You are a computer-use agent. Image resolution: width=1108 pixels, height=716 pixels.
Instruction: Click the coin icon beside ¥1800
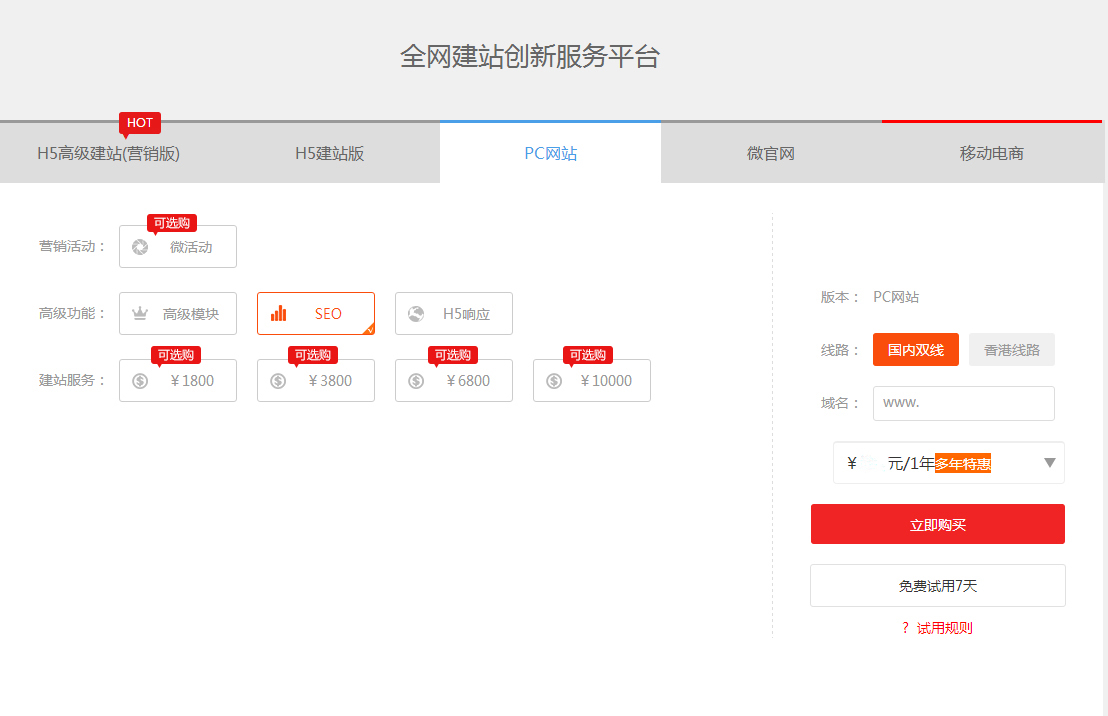point(140,381)
